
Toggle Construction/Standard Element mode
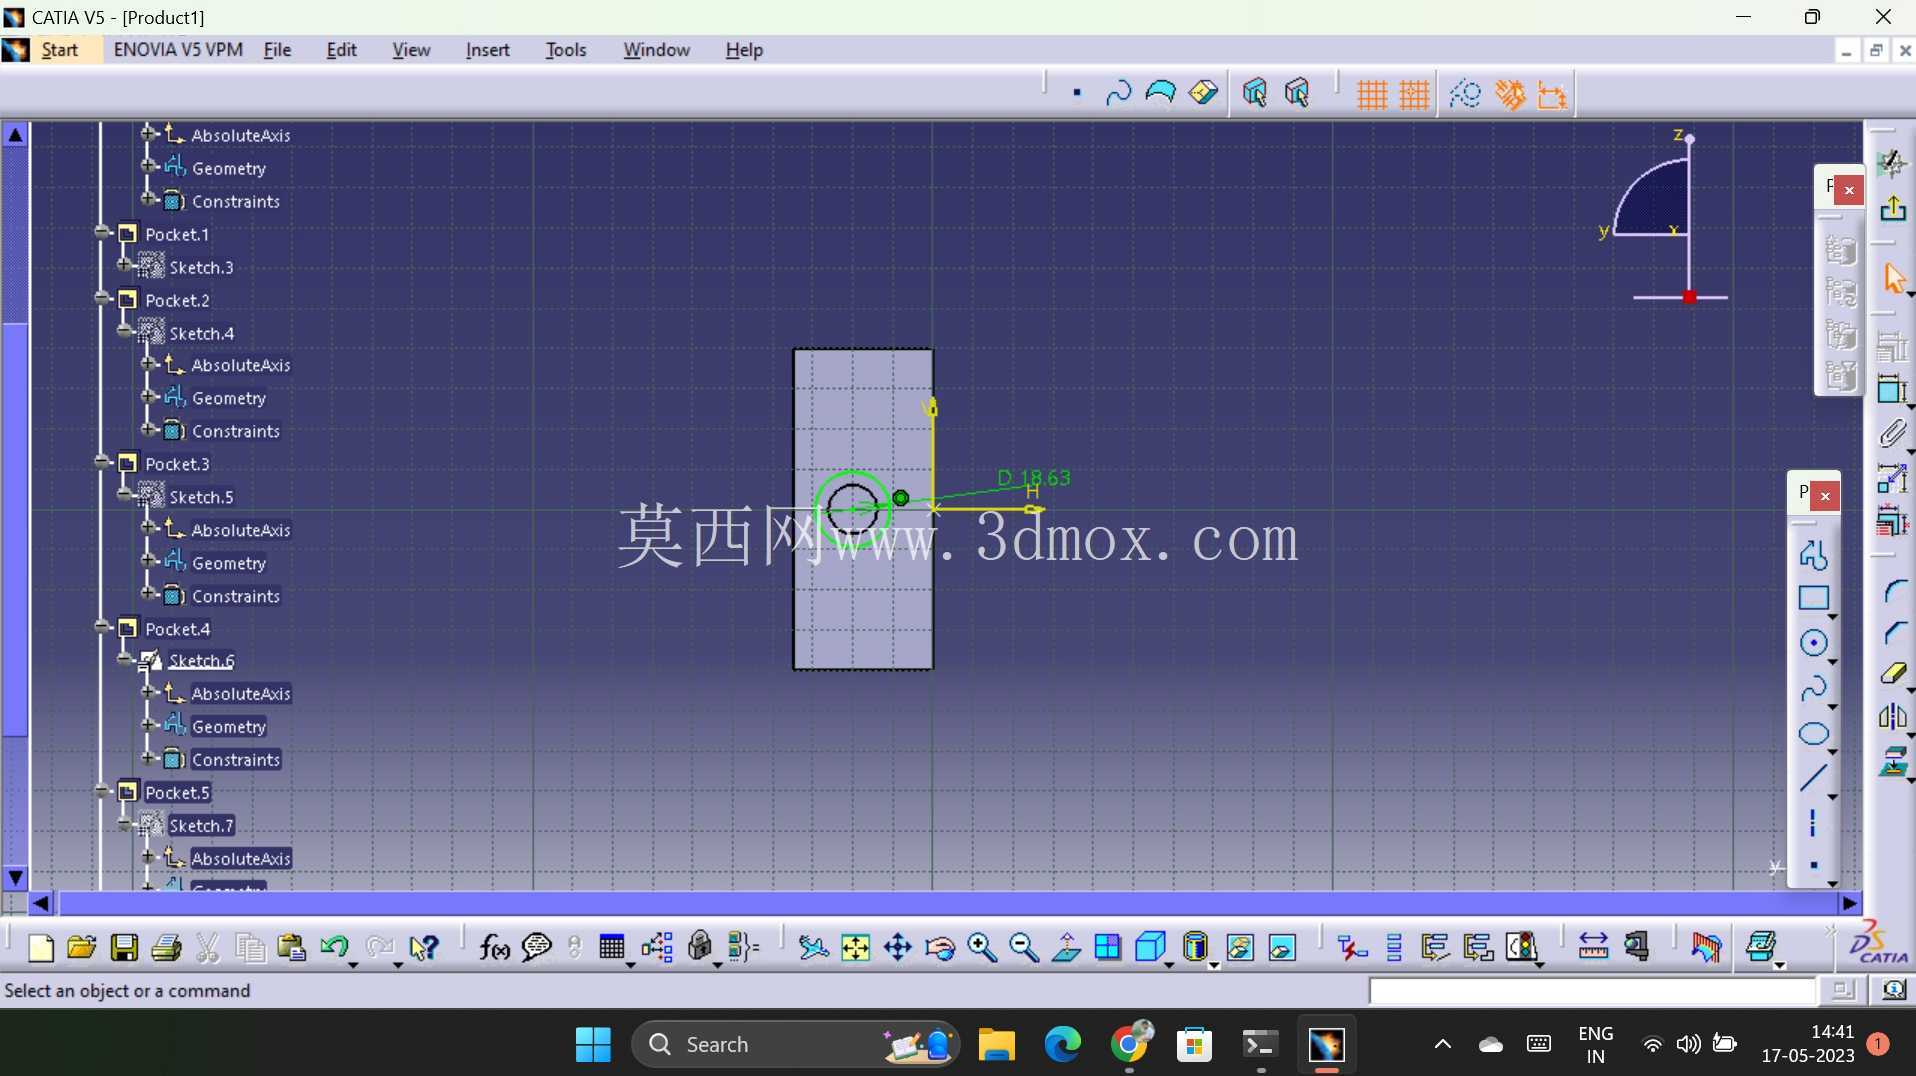coord(1466,95)
